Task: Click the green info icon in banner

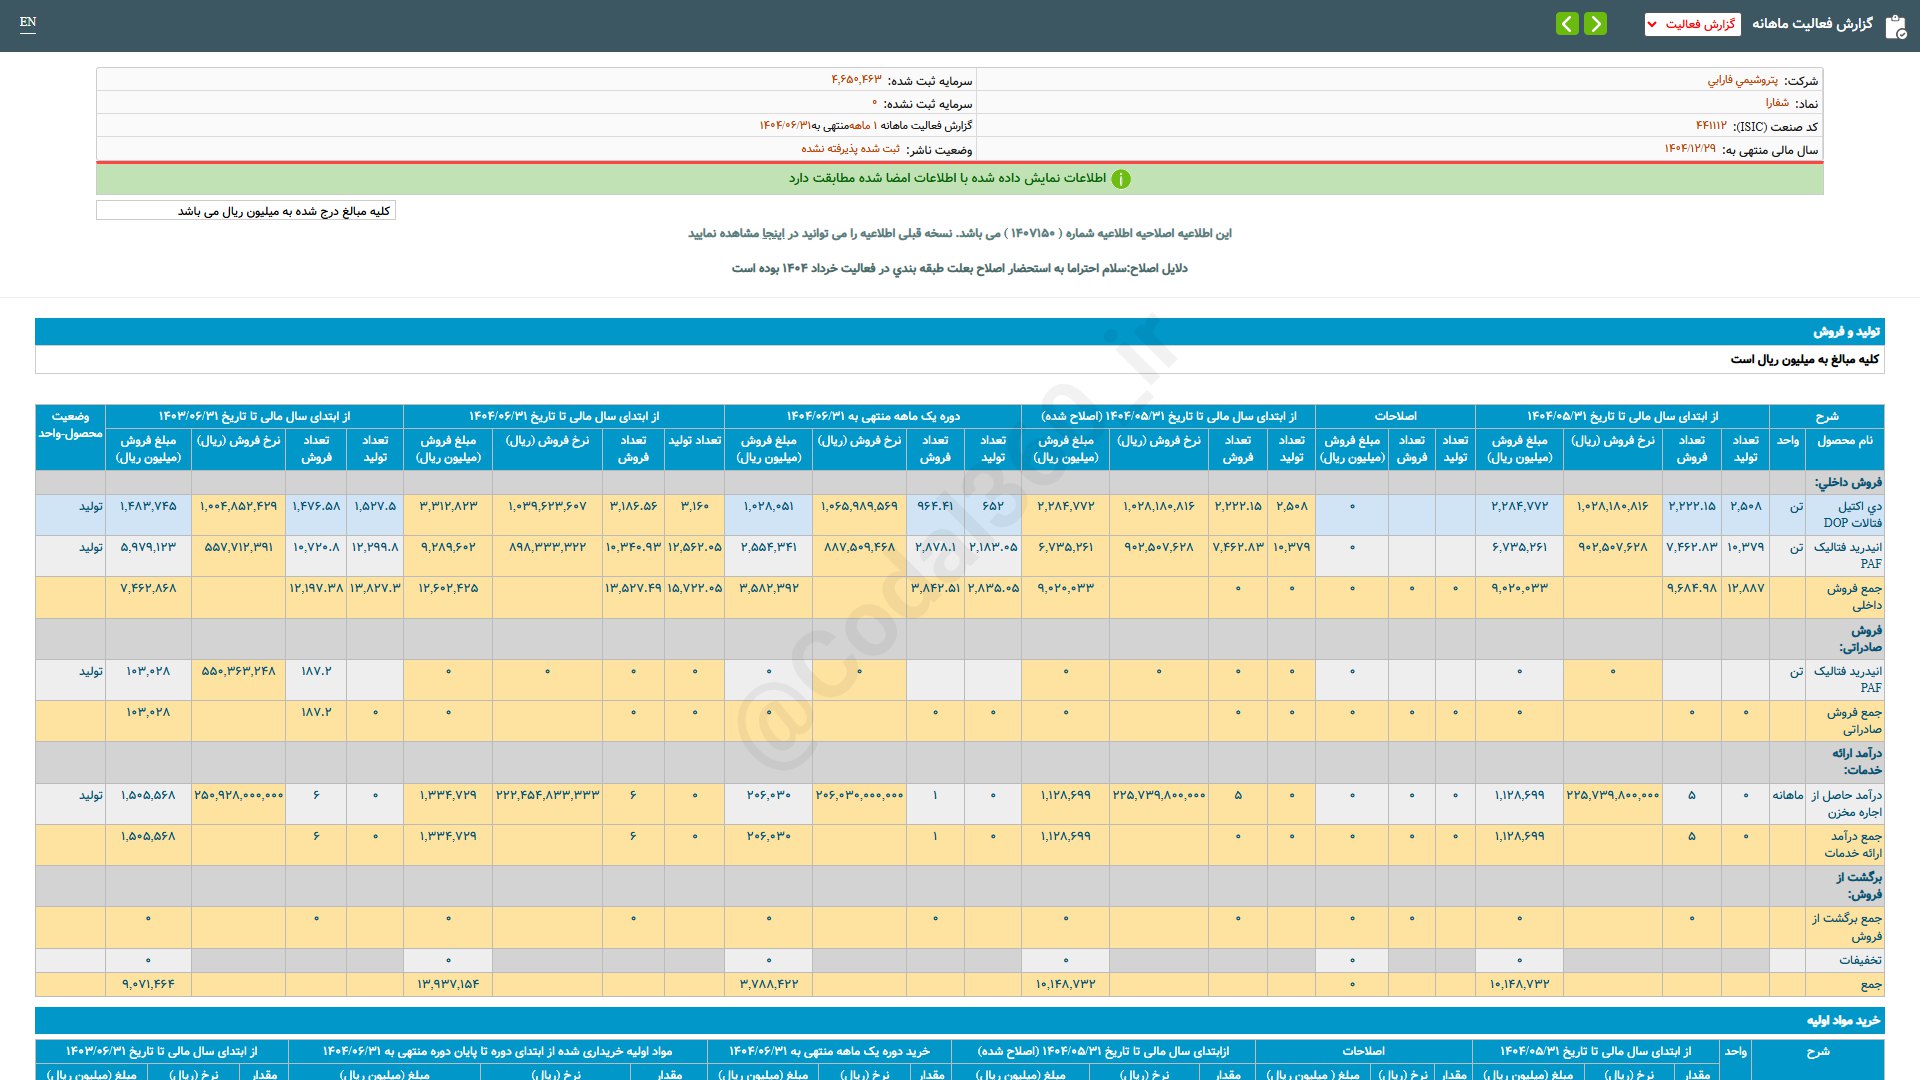Action: 1121,179
